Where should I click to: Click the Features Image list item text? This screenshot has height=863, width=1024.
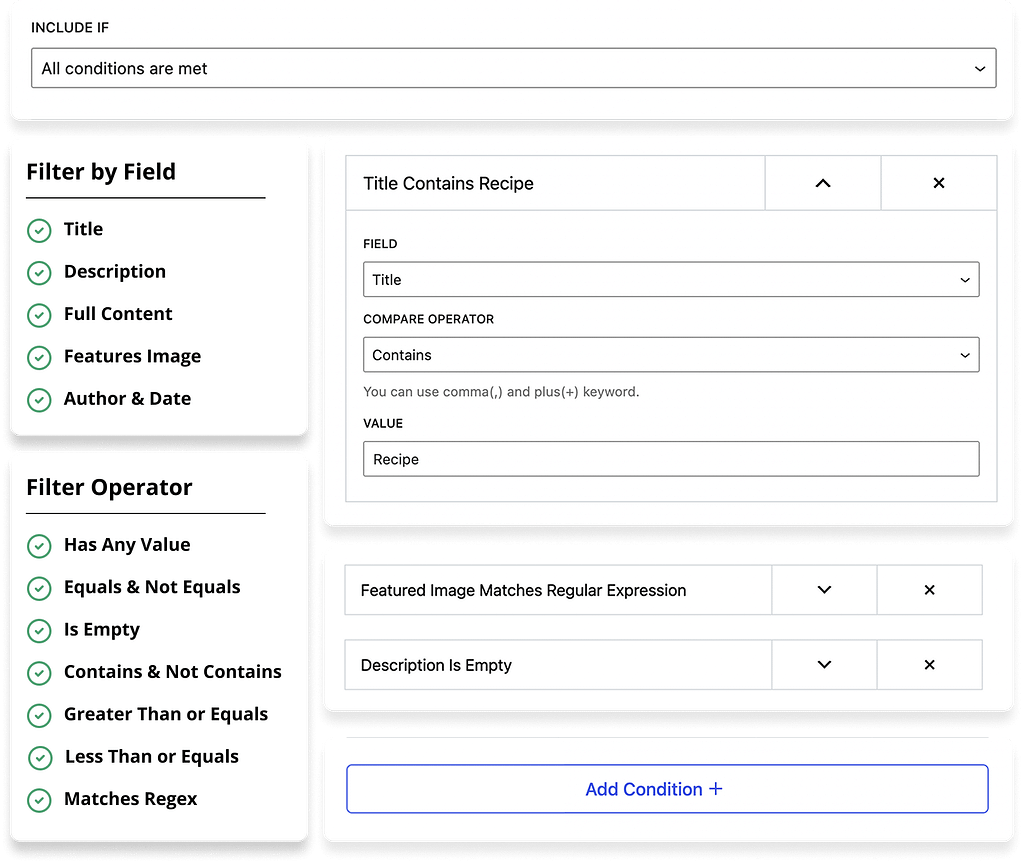[x=133, y=357]
